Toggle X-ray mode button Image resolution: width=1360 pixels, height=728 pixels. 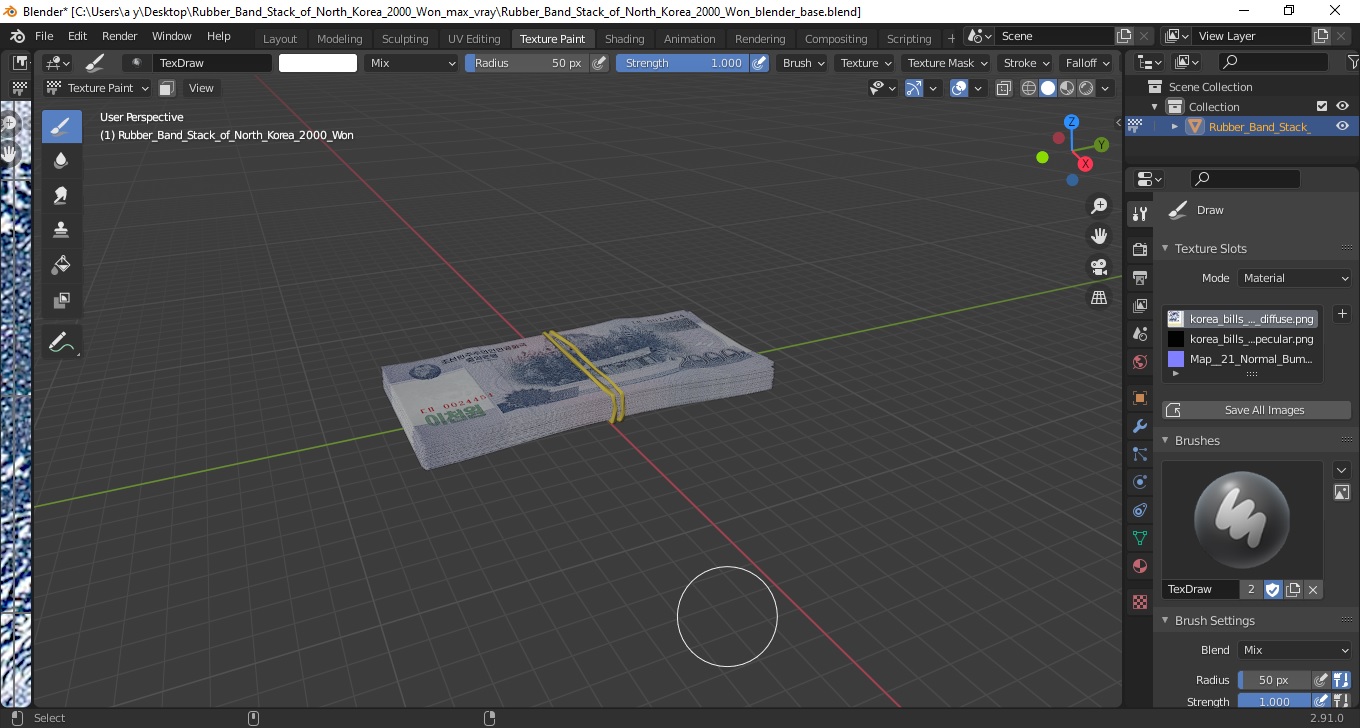(1005, 88)
